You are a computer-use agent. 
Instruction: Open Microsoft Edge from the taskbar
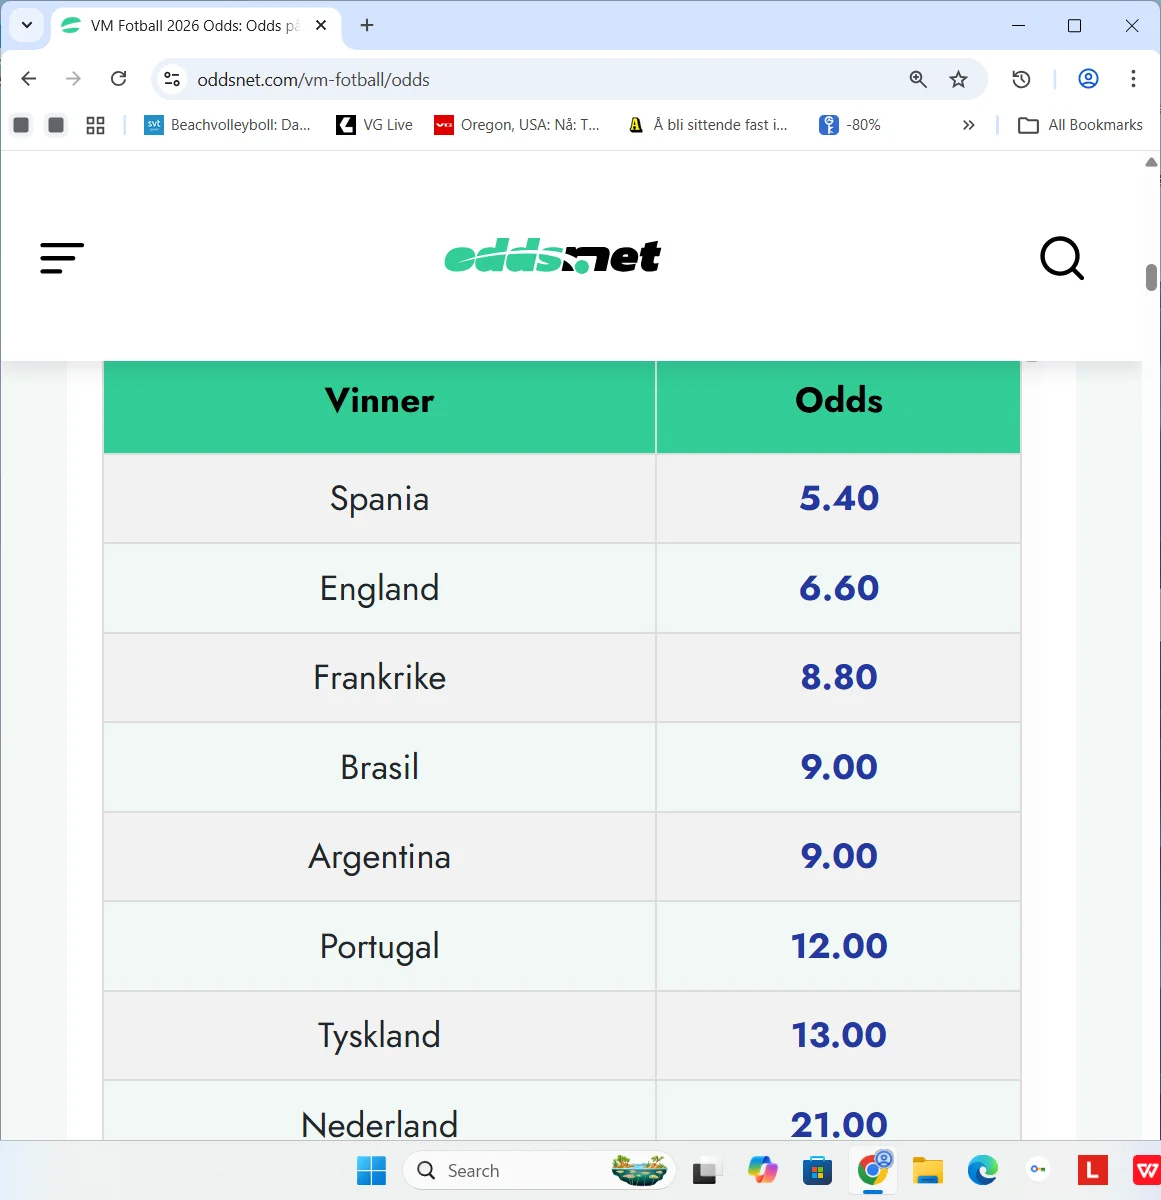pyautogui.click(x=982, y=1170)
